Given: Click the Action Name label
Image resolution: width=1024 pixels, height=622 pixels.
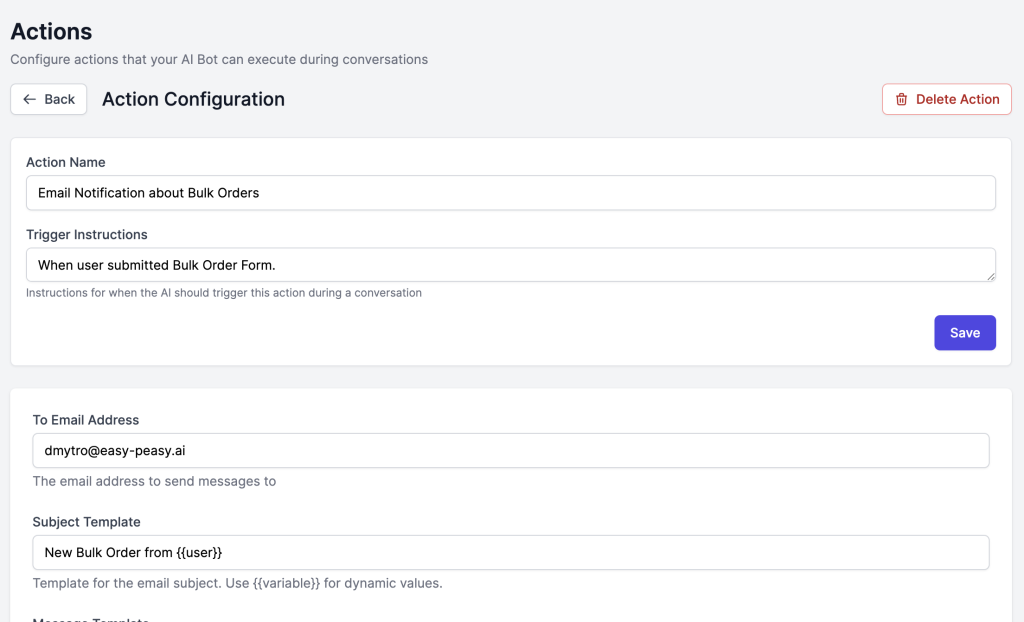Looking at the screenshot, I should point(65,162).
